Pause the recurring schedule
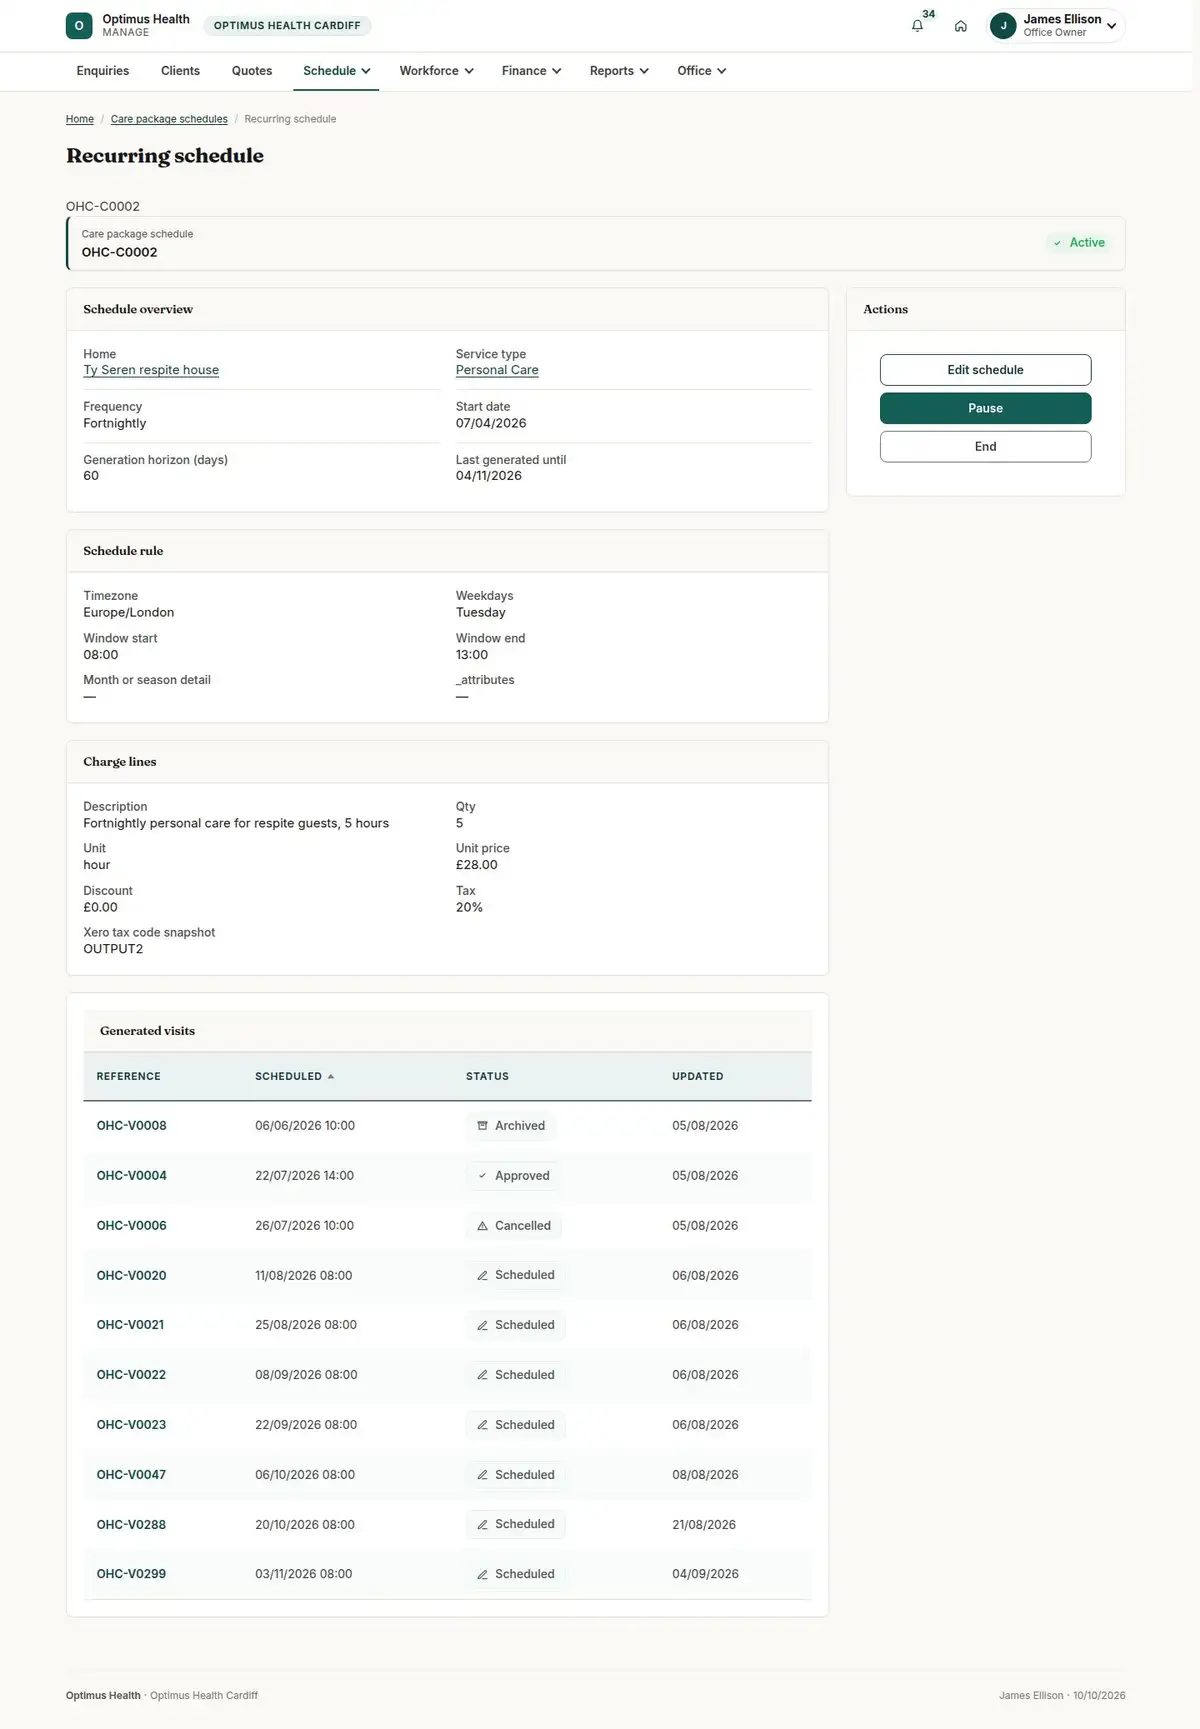 [x=986, y=408]
